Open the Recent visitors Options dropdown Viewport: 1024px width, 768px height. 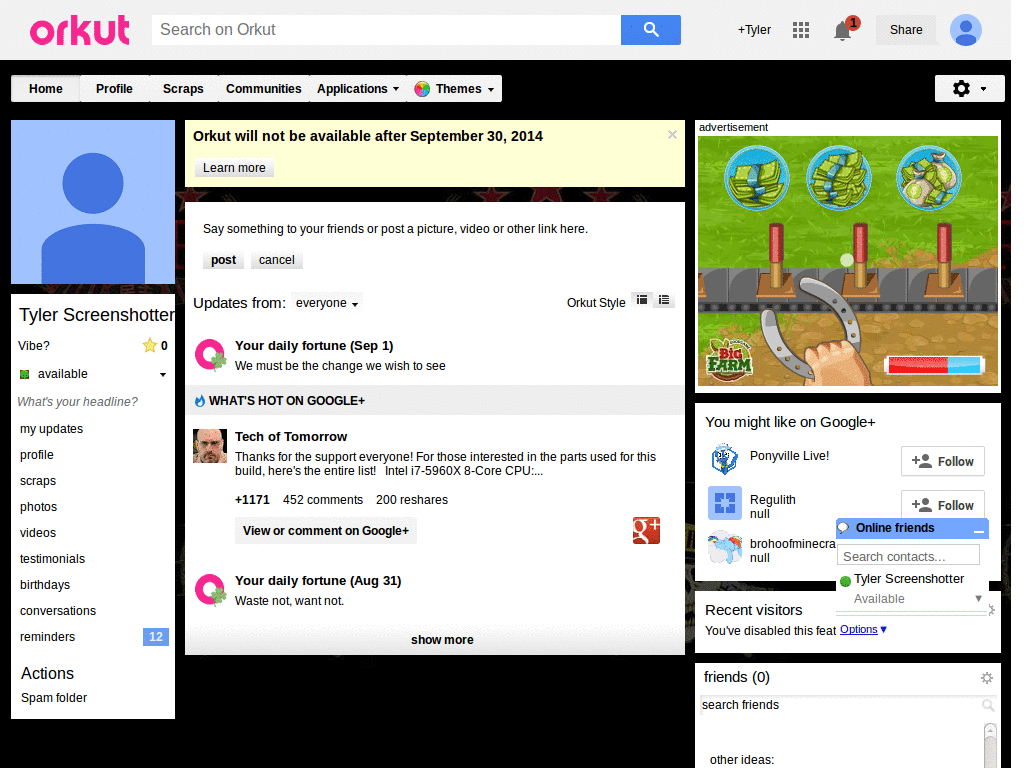coord(863,630)
